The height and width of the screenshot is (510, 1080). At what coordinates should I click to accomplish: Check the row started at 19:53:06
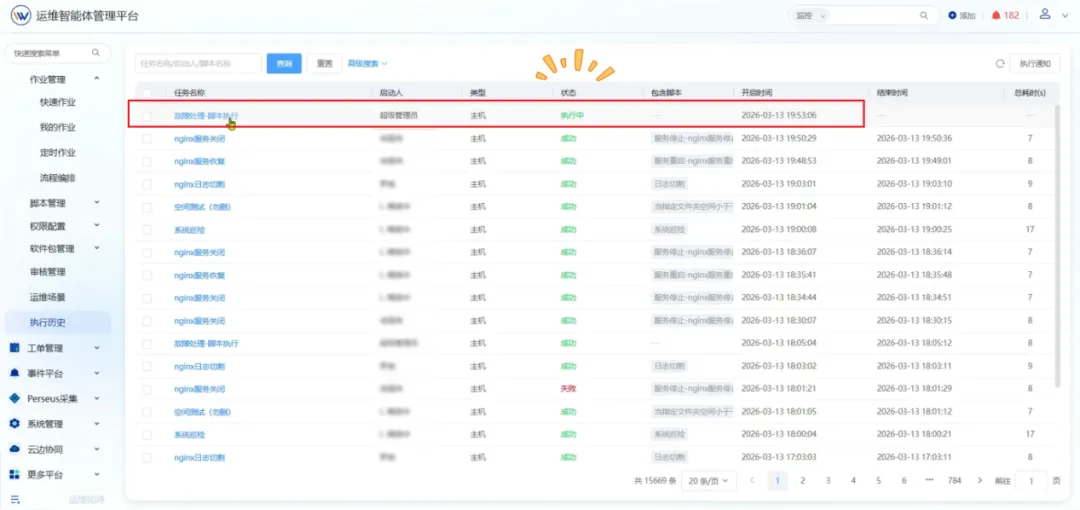(147, 116)
